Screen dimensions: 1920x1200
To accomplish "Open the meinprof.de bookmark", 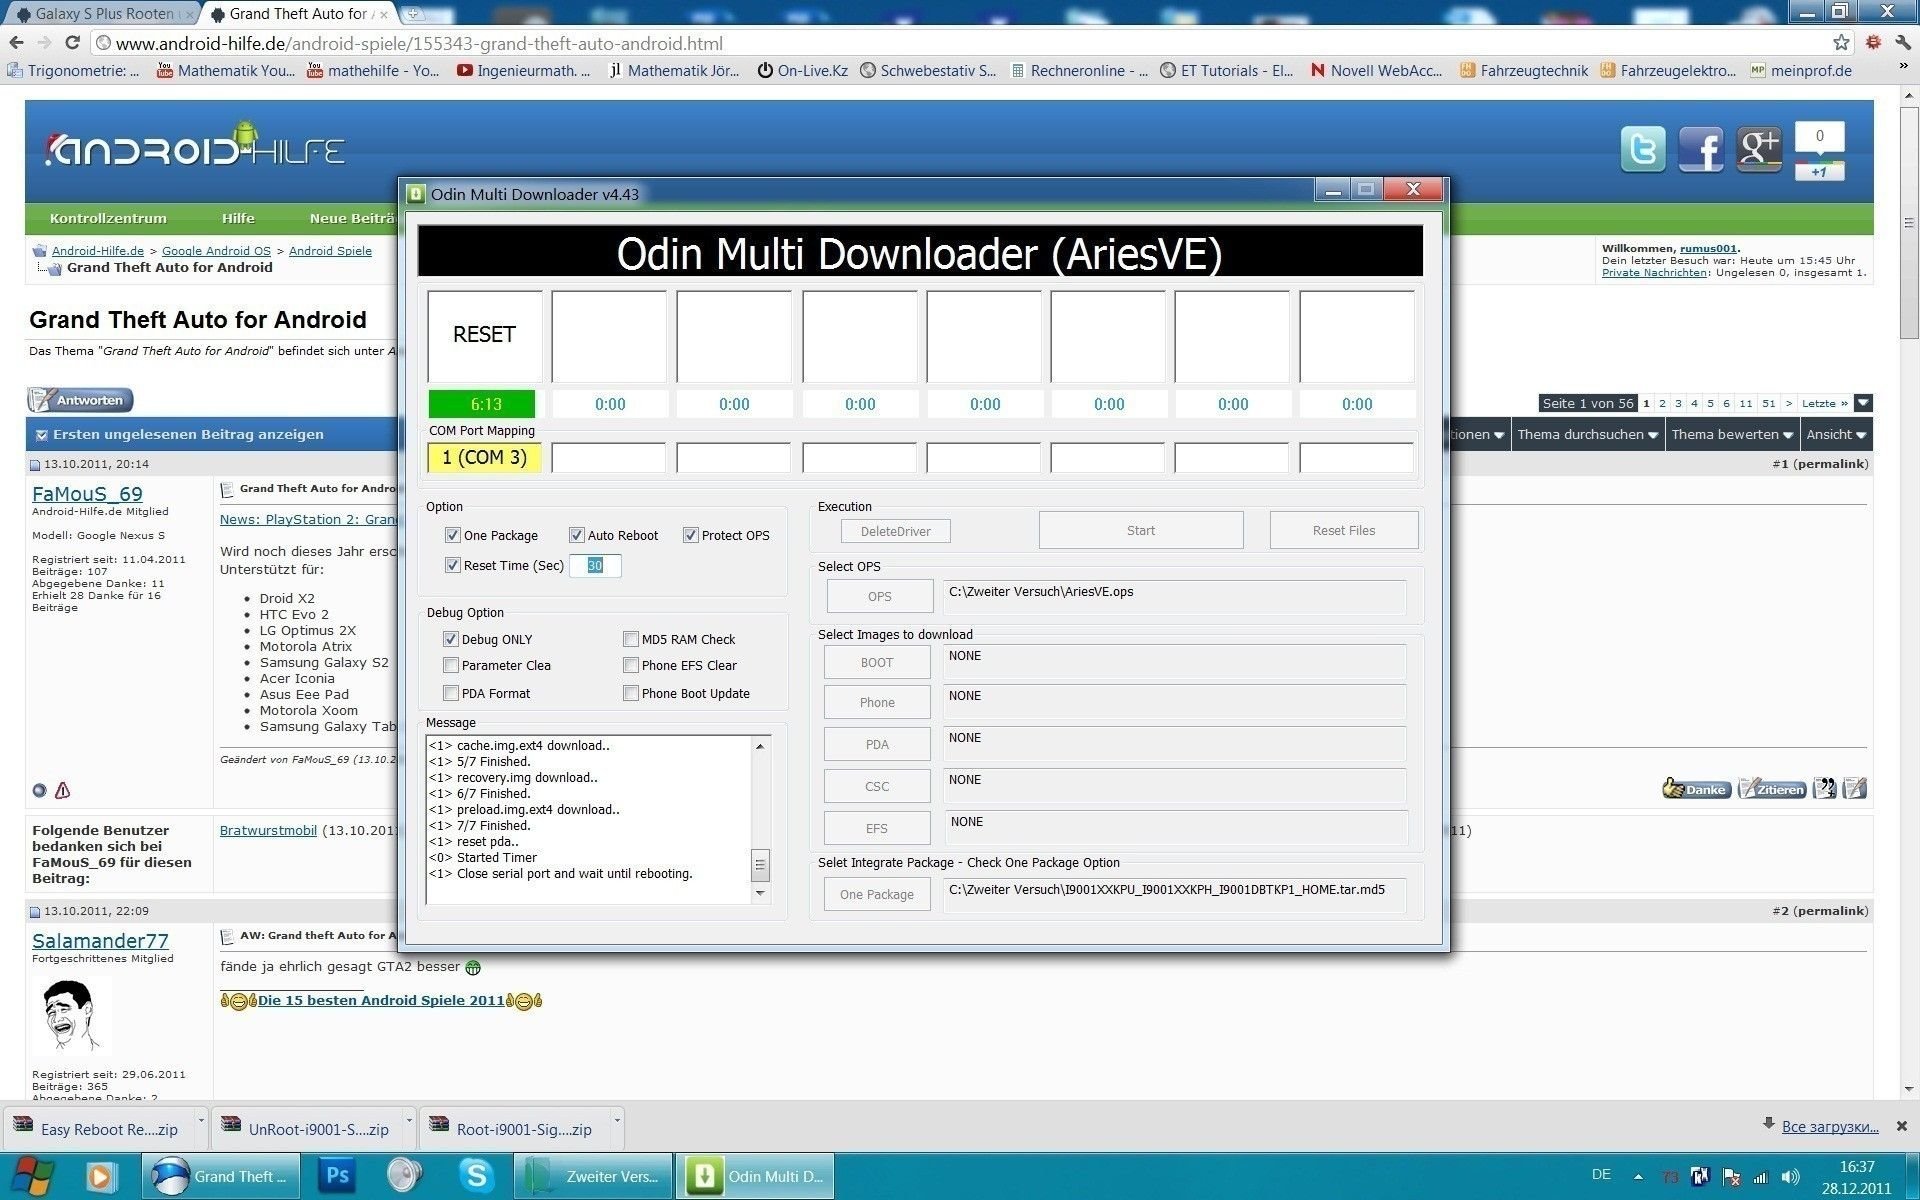I will [1801, 70].
